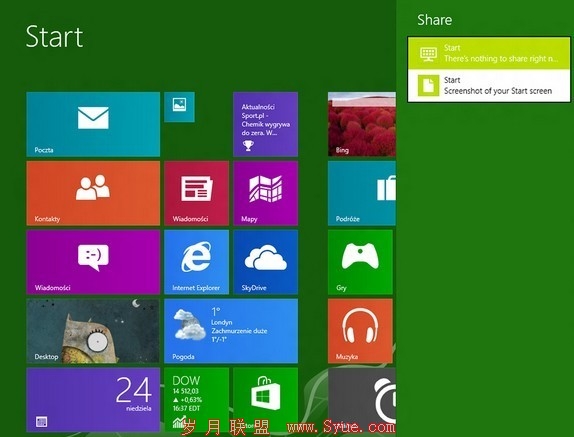
Task: Open the purple Wiadomości messaging tile
Action: tap(93, 262)
